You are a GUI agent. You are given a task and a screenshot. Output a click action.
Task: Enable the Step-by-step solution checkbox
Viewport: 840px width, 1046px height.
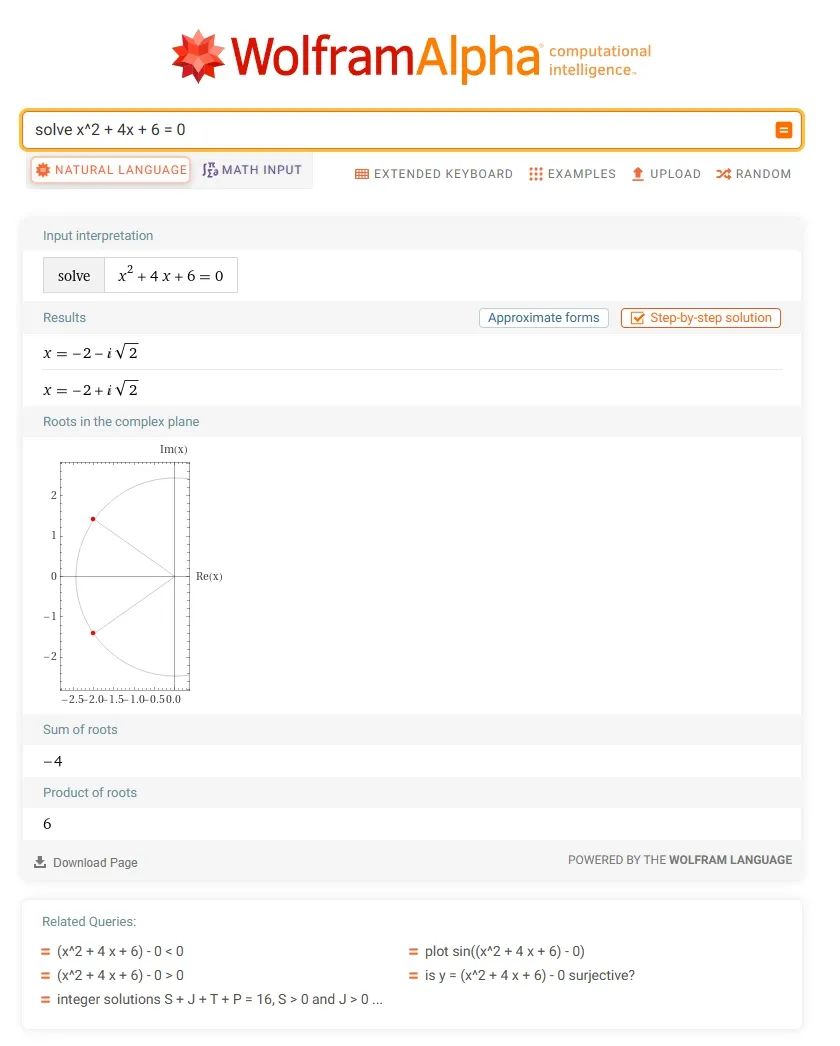638,317
